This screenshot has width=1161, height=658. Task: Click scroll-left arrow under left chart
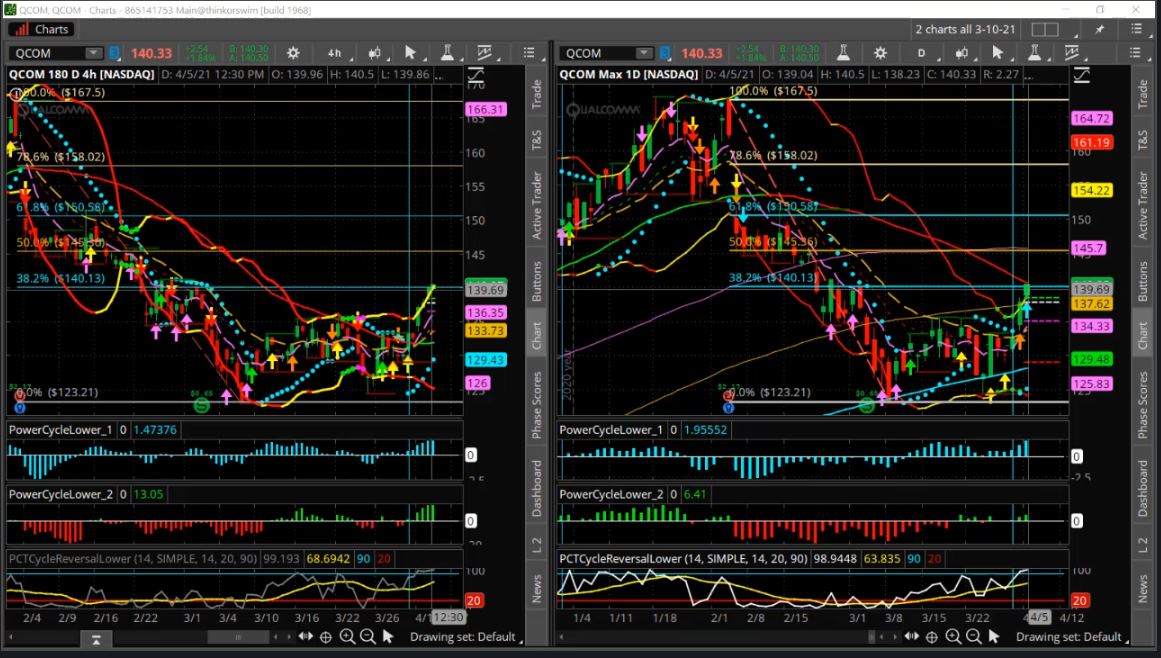[x=11, y=637]
